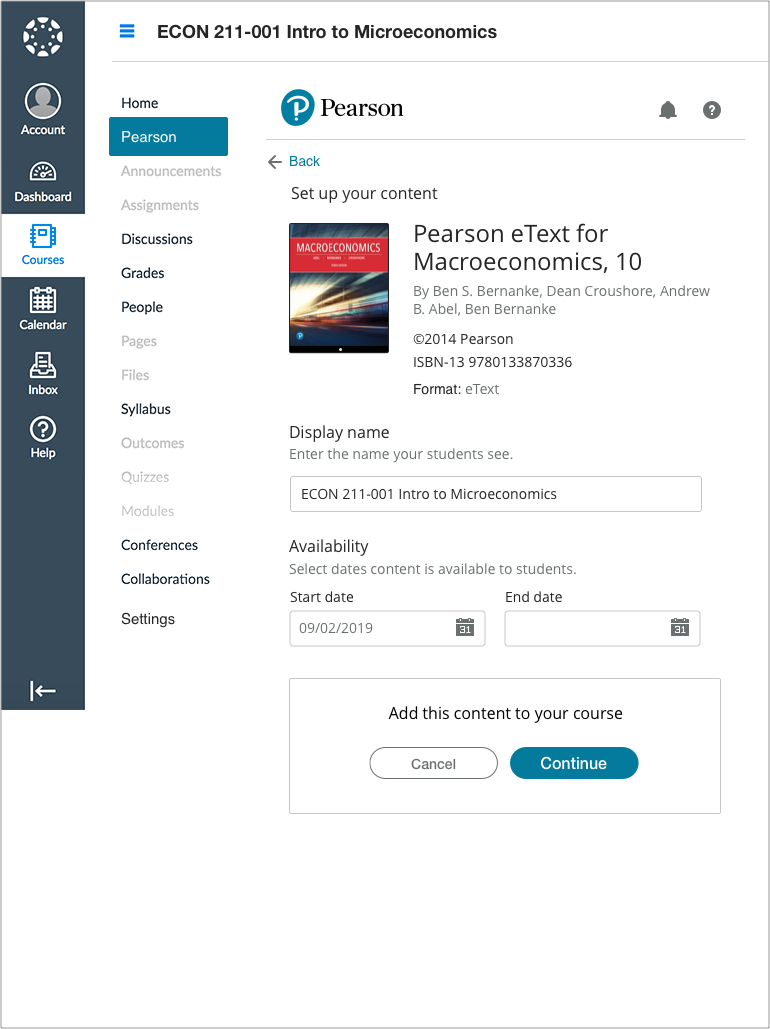Click the Back link

(304, 161)
